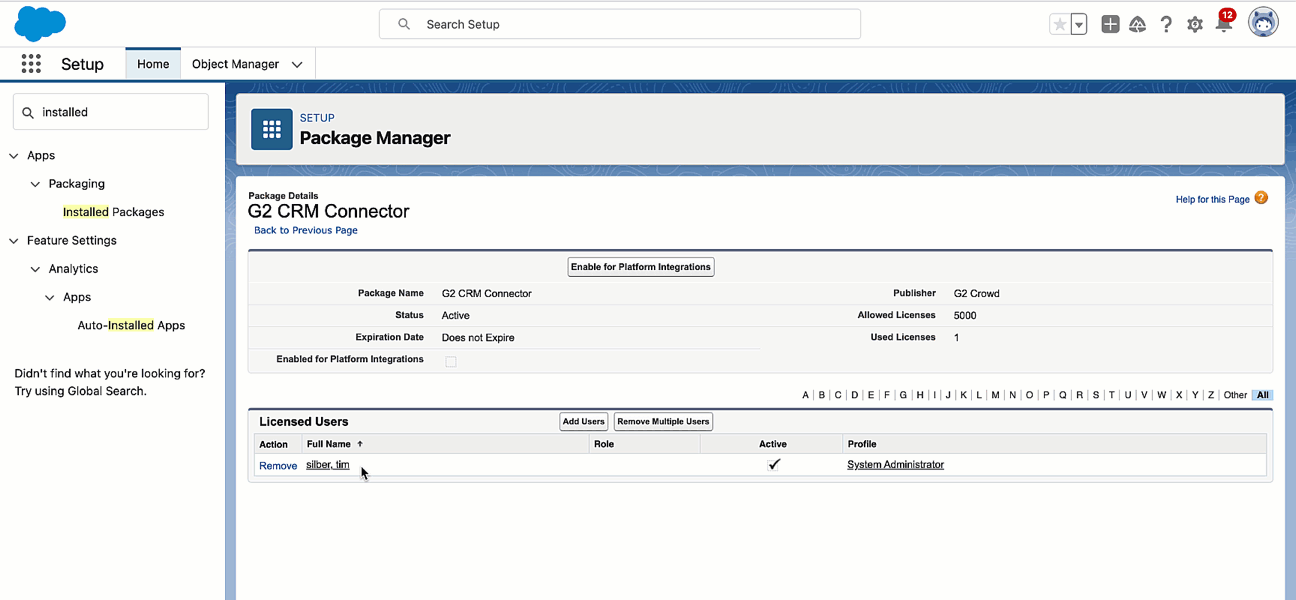Screen dimensions: 1296x600
Task: Open the Object Manager tab dropdown chevron
Action: point(297,64)
